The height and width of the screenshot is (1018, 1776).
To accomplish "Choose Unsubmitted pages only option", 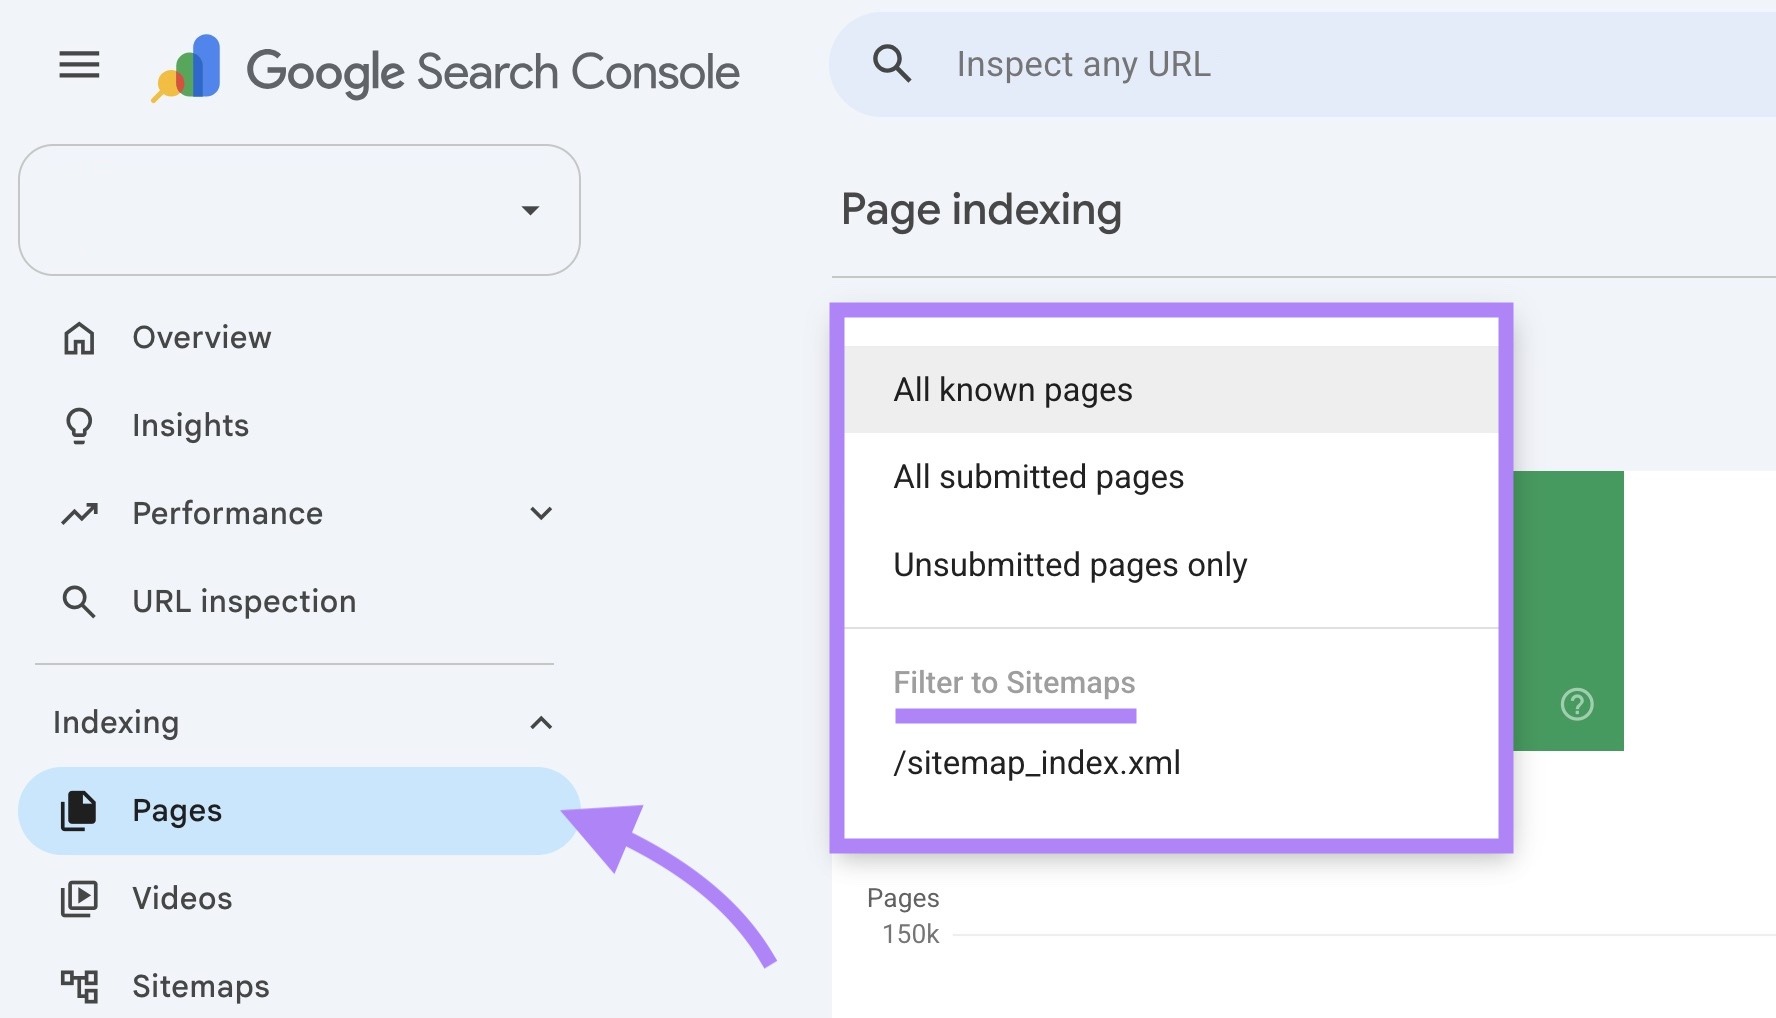I will (1171, 565).
